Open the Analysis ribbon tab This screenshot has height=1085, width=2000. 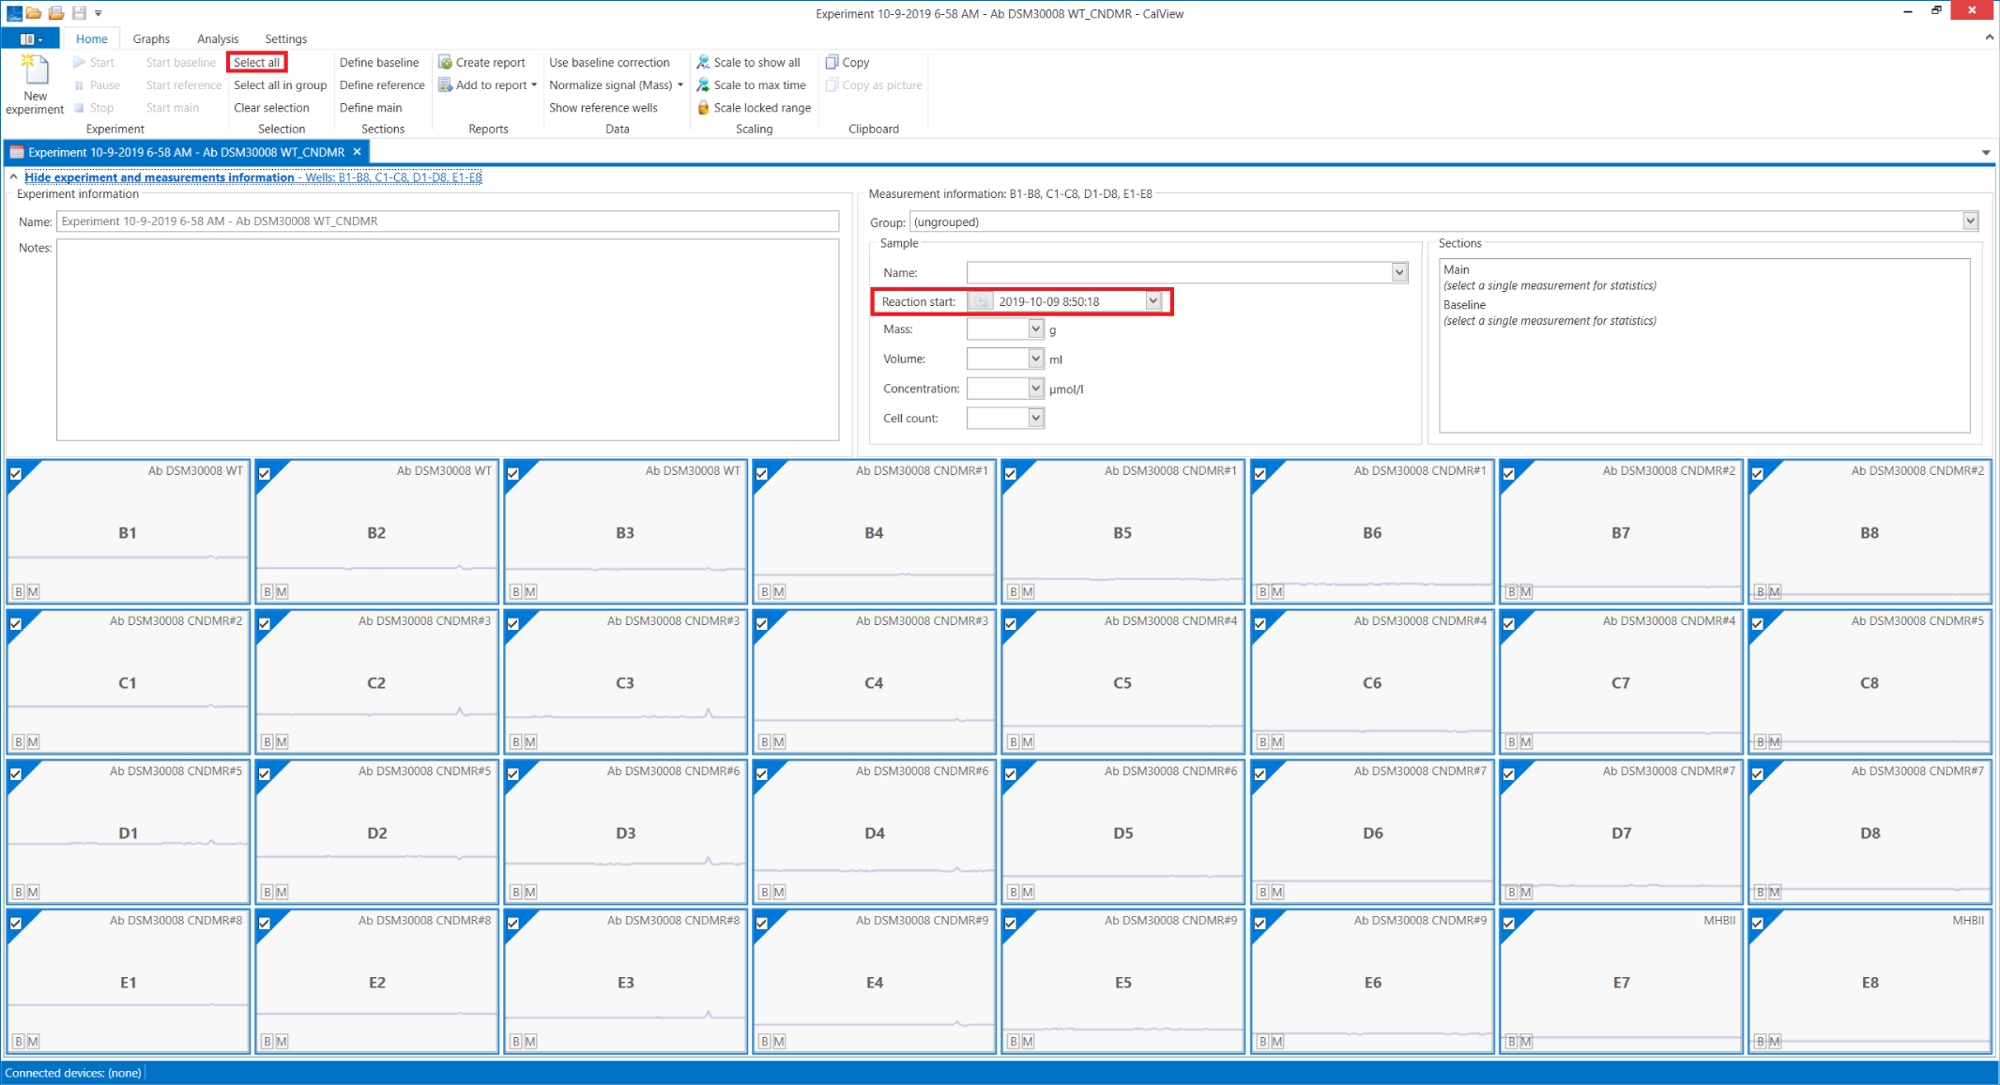click(x=217, y=39)
